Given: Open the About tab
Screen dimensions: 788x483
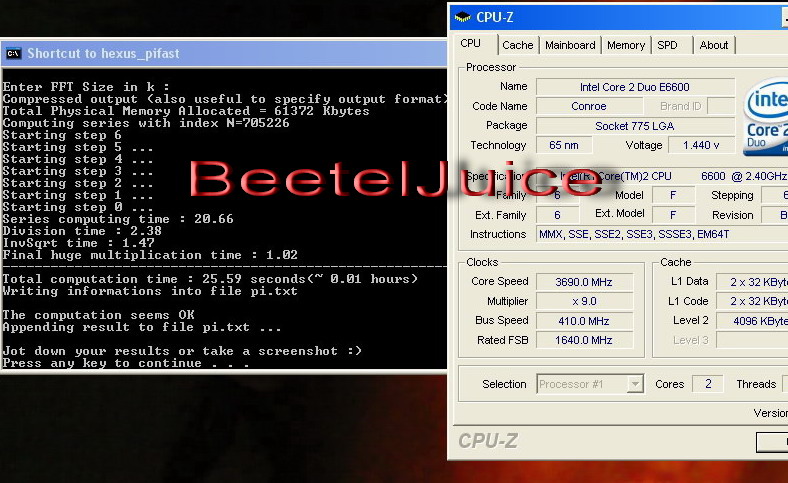Looking at the screenshot, I should [x=714, y=45].
